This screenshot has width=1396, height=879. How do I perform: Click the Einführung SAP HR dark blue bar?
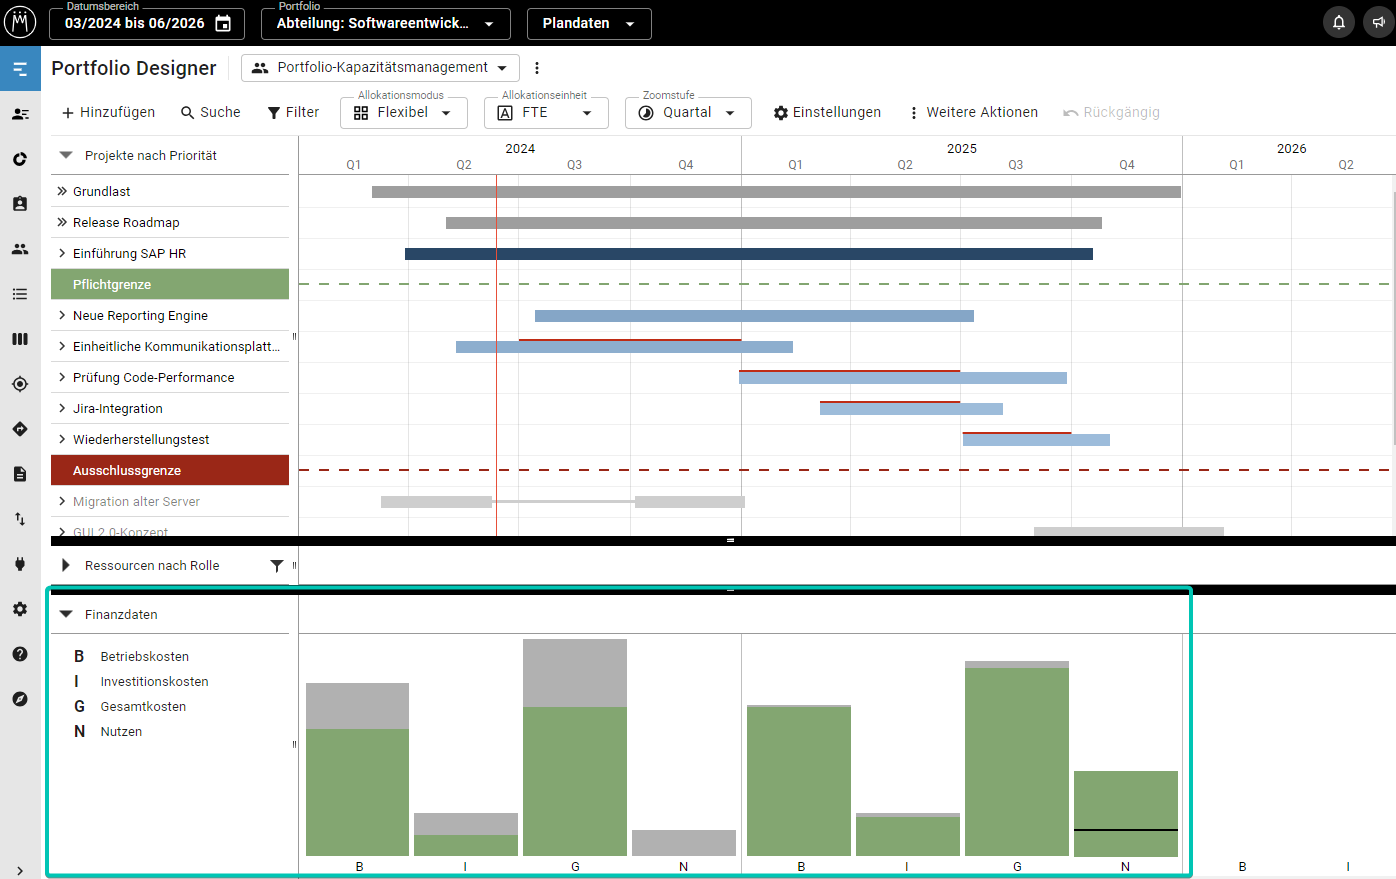click(749, 254)
